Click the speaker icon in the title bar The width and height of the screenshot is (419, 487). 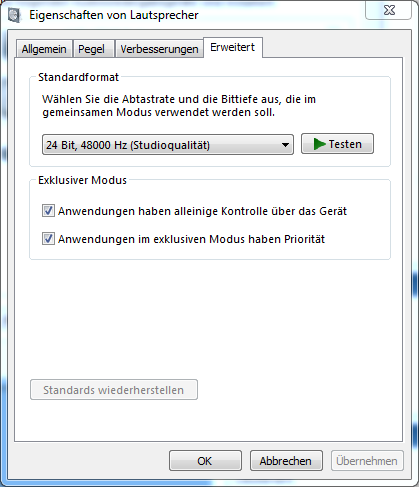pos(14,16)
